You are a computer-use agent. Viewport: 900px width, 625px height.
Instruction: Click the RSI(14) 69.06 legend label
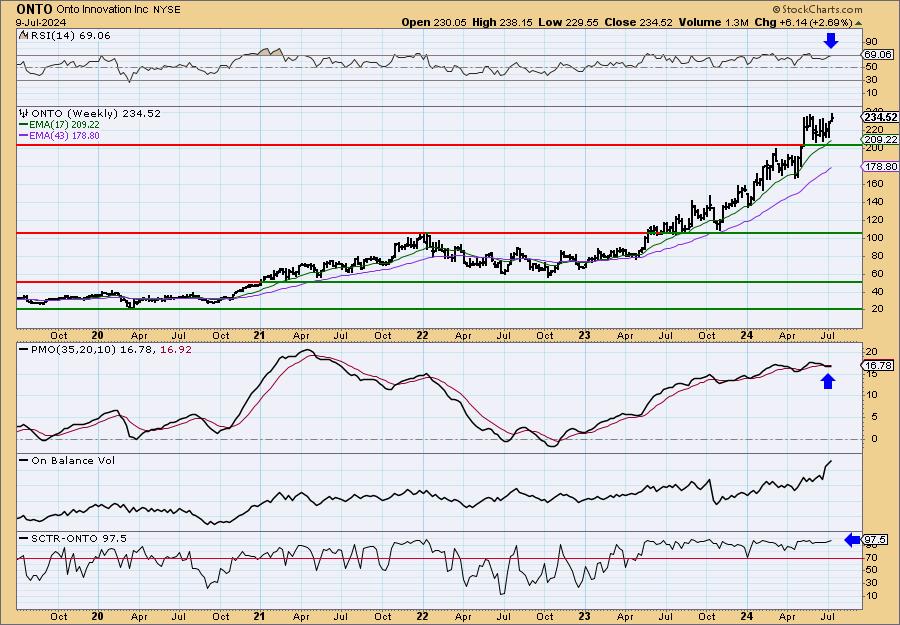[69, 35]
